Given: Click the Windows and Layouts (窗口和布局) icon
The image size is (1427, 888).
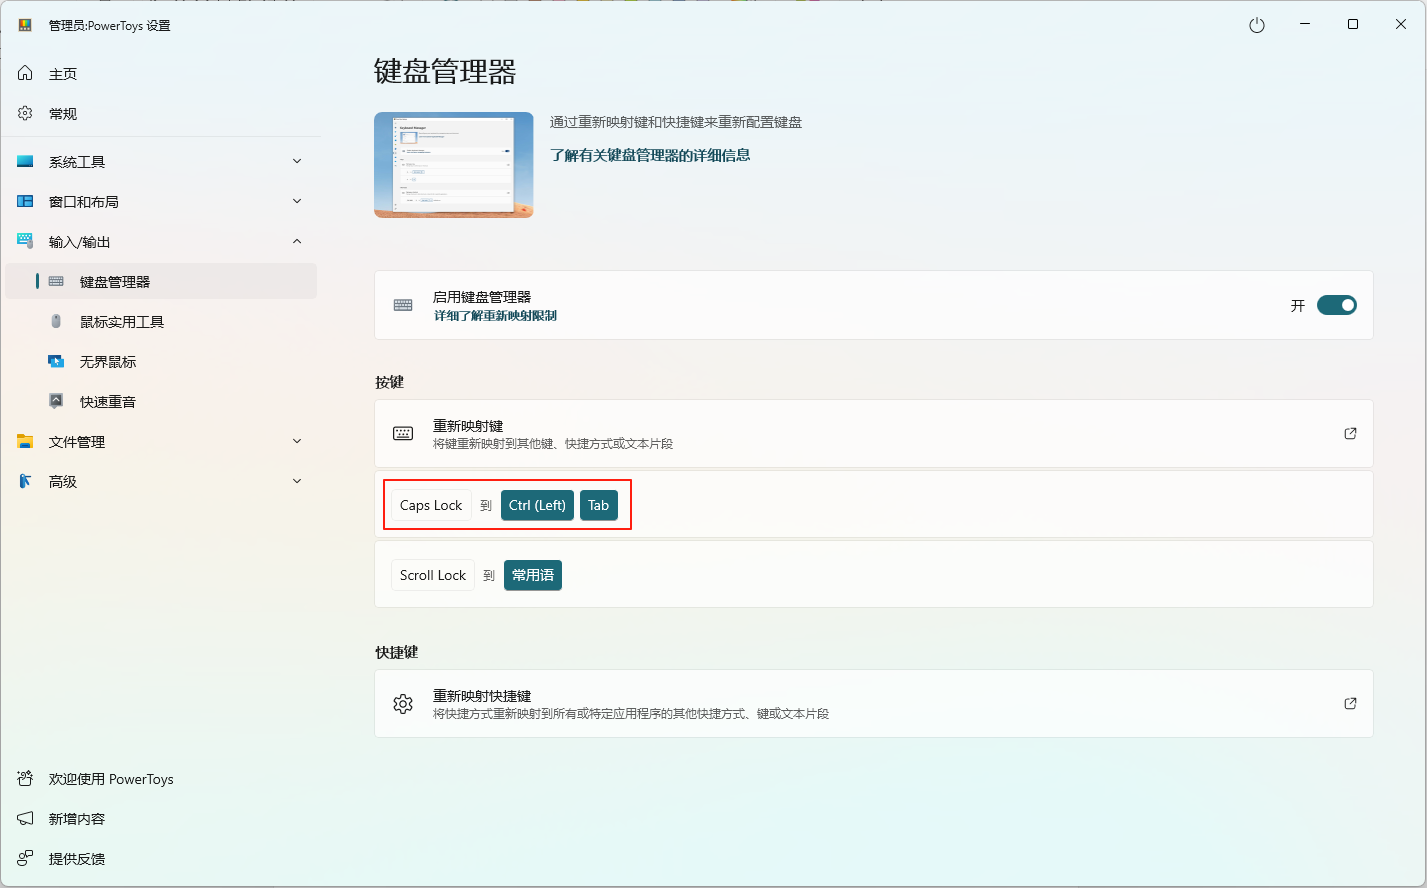Looking at the screenshot, I should point(25,201).
